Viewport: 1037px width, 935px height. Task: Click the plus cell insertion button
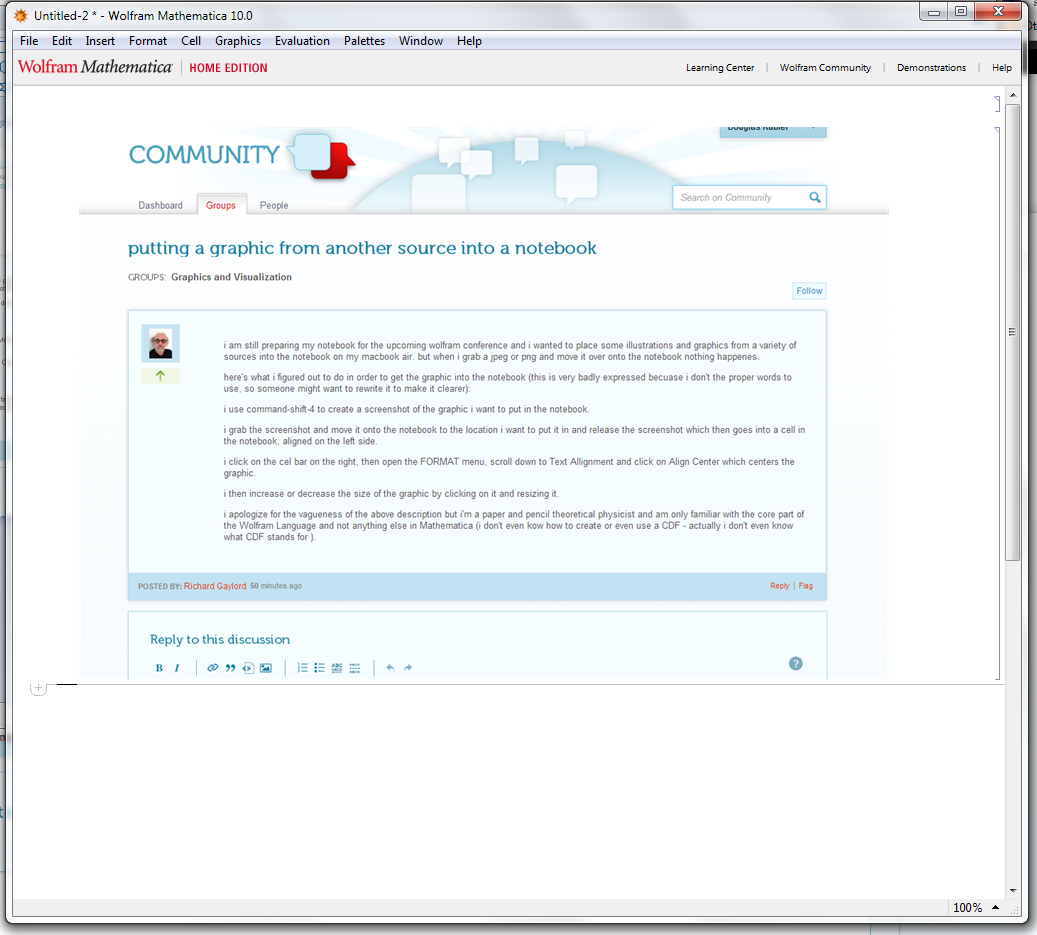coord(38,688)
